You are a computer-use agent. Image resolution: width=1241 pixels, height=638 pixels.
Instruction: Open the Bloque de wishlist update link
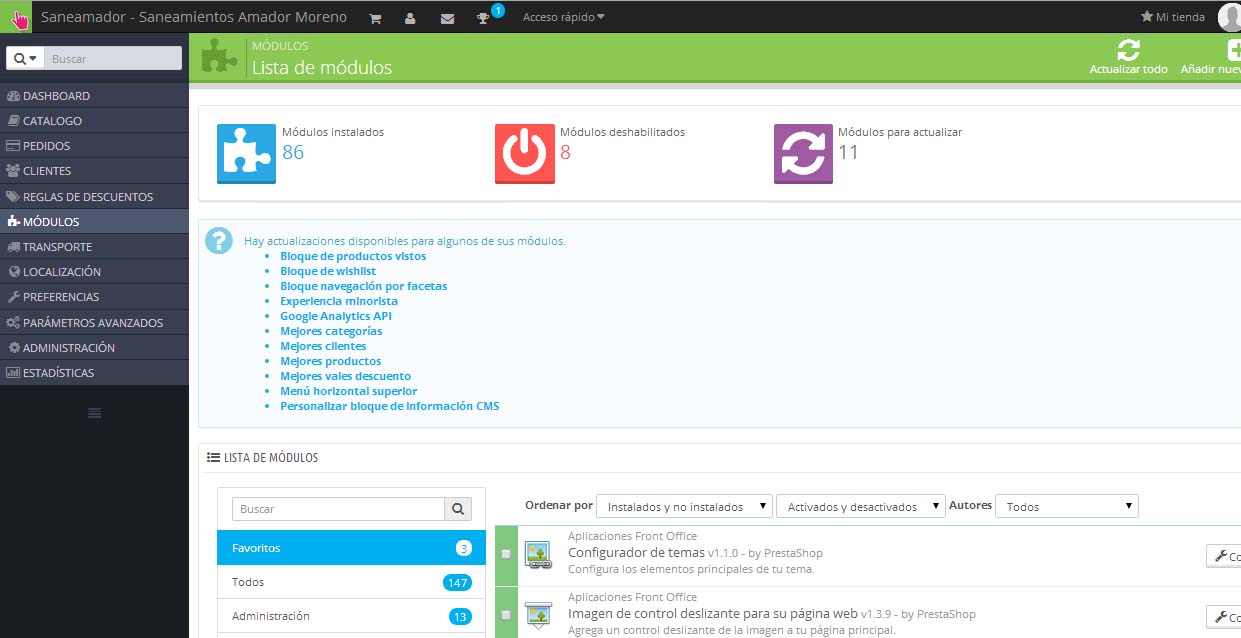328,271
